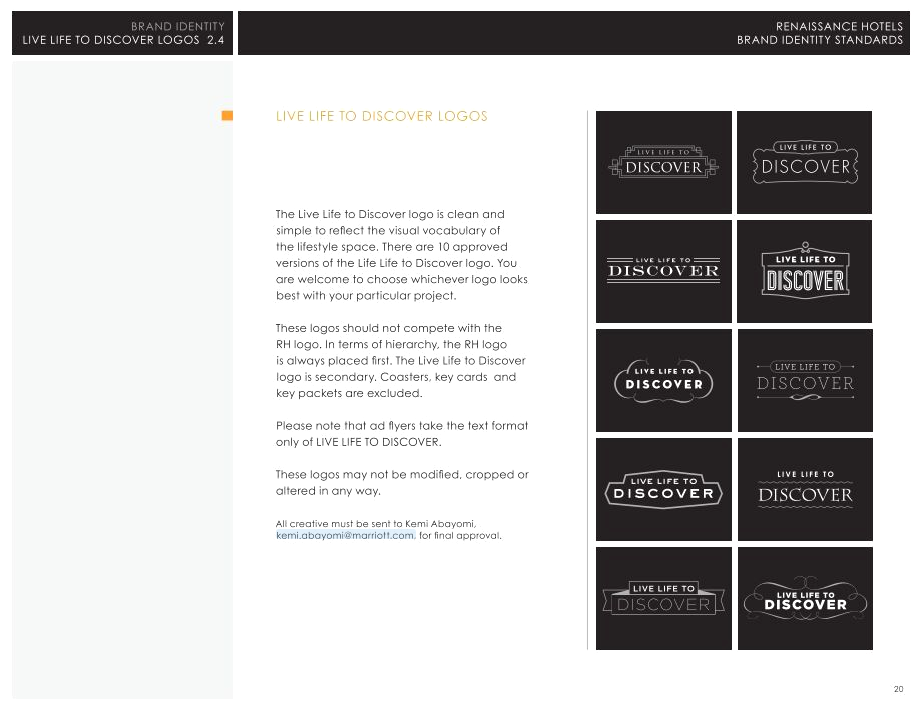The height and width of the screenshot is (707, 922).
Task: Click 'only of LIVE LIFE TO DISCOVER.' line
Action: click(x=359, y=442)
